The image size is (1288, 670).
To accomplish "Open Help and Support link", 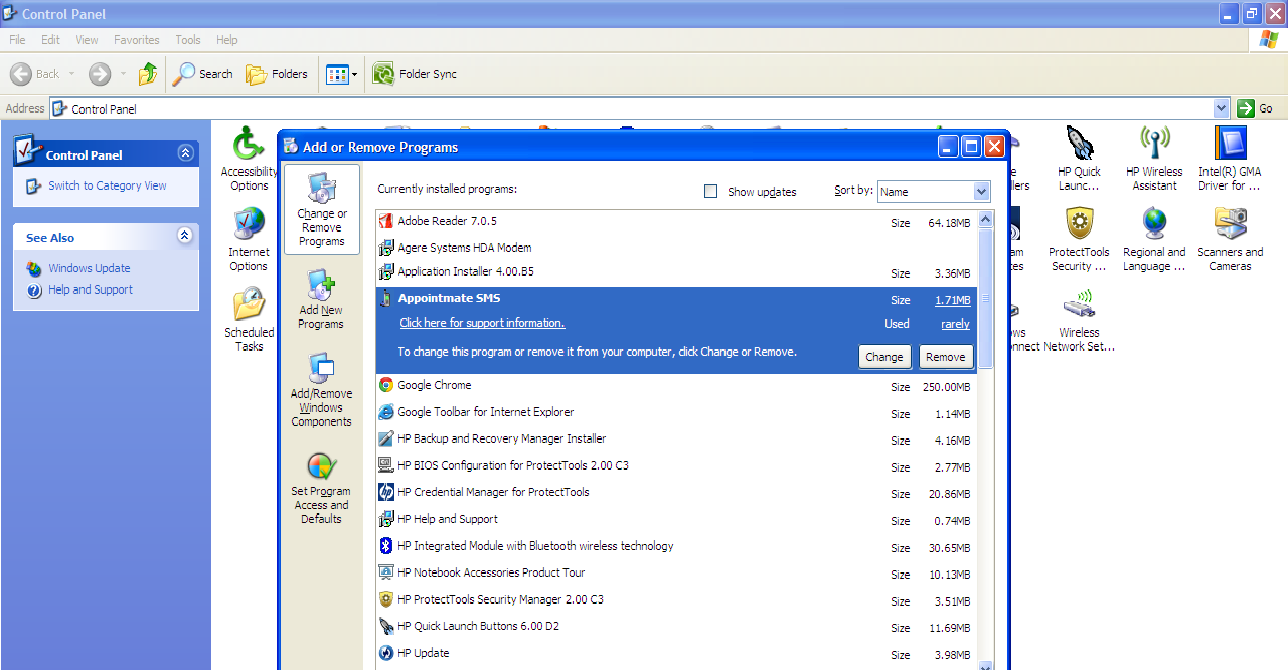I will tap(90, 290).
